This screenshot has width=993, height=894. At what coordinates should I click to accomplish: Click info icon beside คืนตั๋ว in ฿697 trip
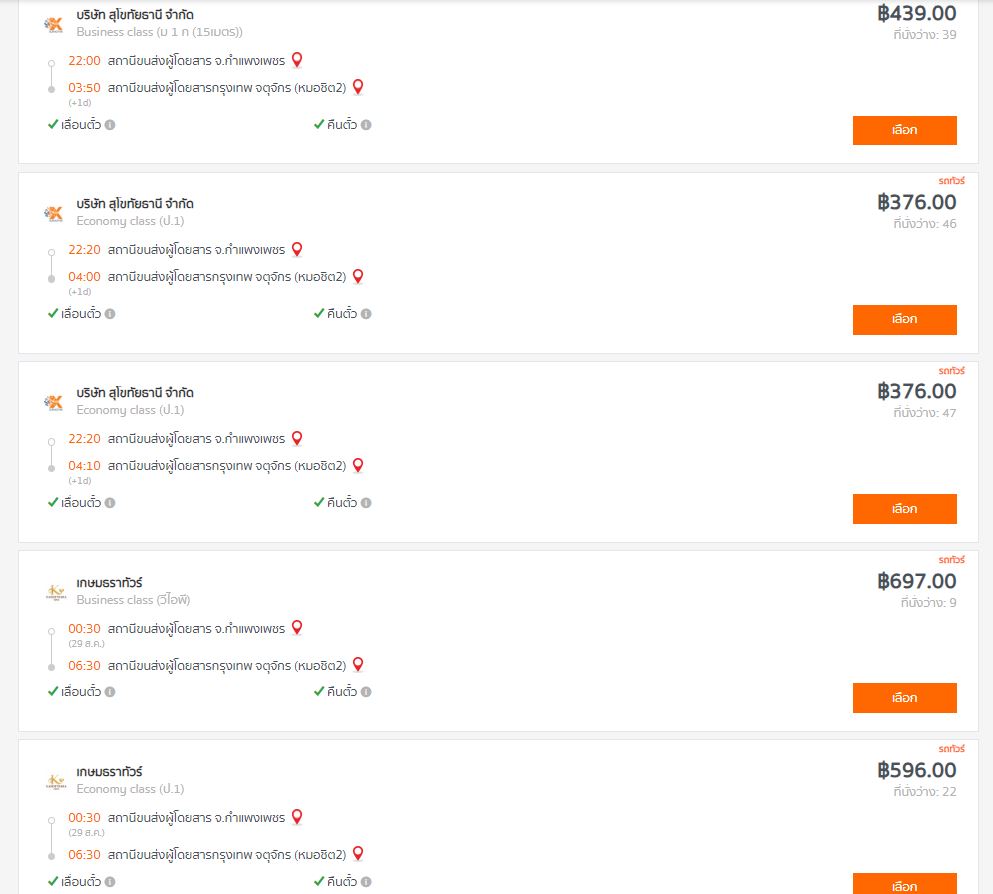[x=366, y=691]
